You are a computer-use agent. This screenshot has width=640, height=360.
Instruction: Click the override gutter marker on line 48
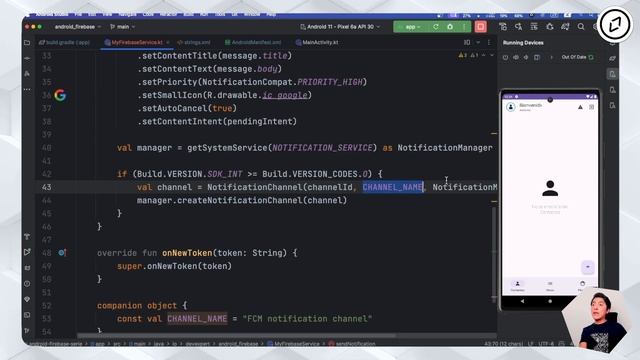(62, 253)
